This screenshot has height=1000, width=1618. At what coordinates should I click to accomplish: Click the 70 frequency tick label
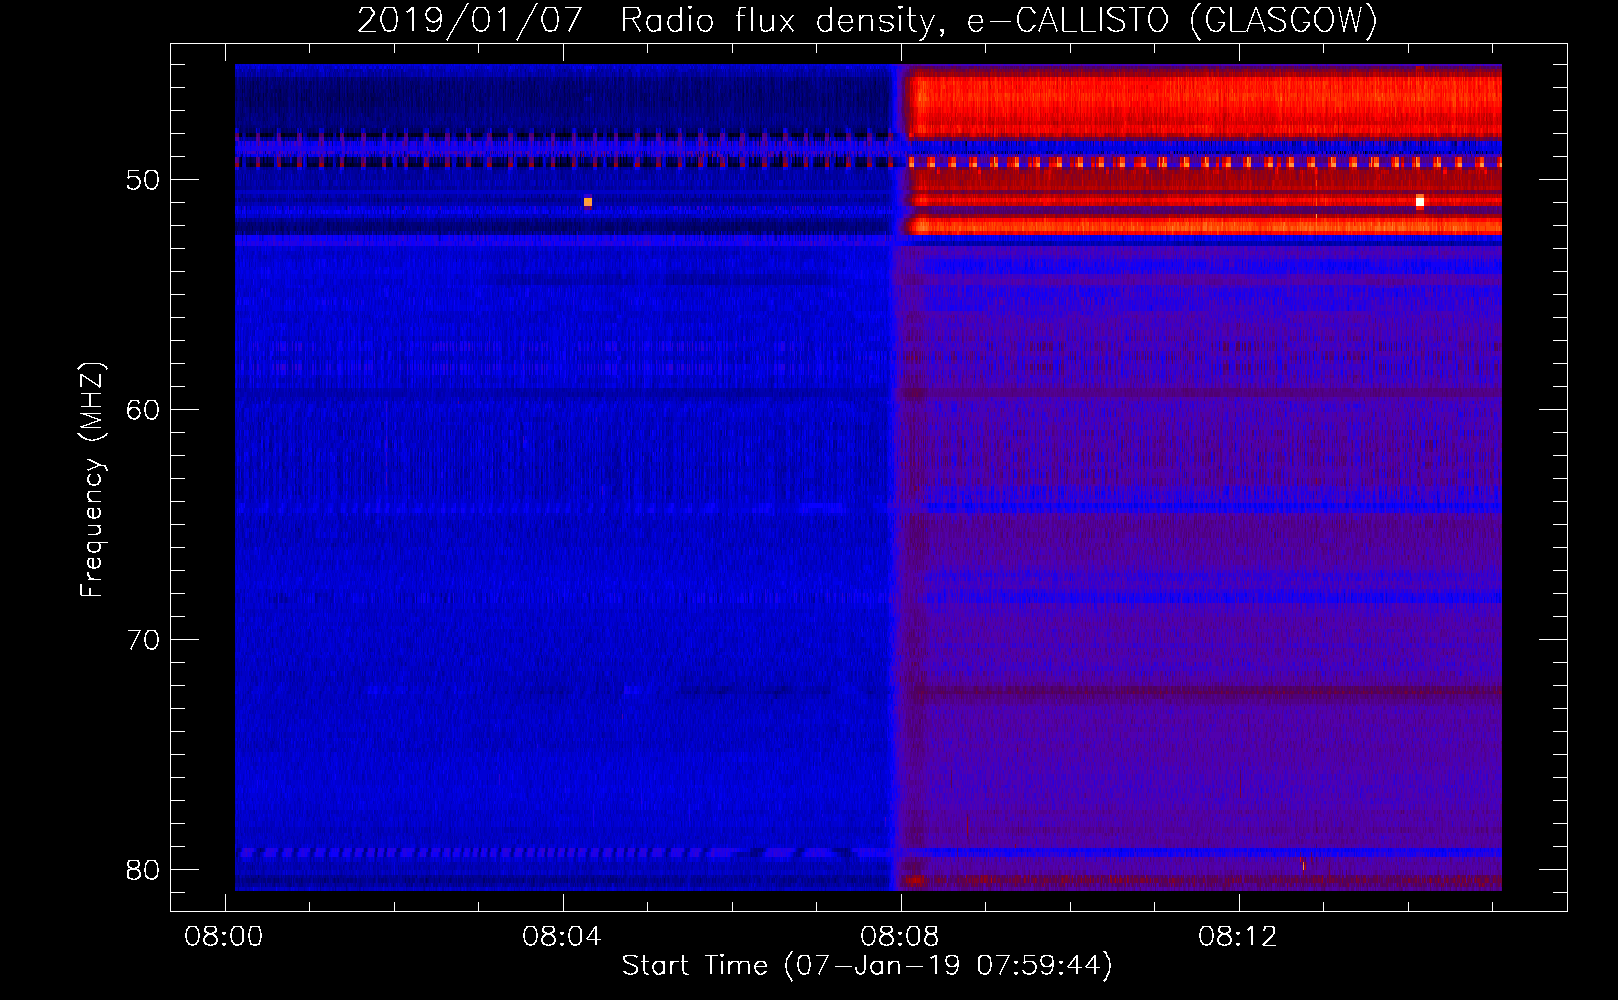144,640
